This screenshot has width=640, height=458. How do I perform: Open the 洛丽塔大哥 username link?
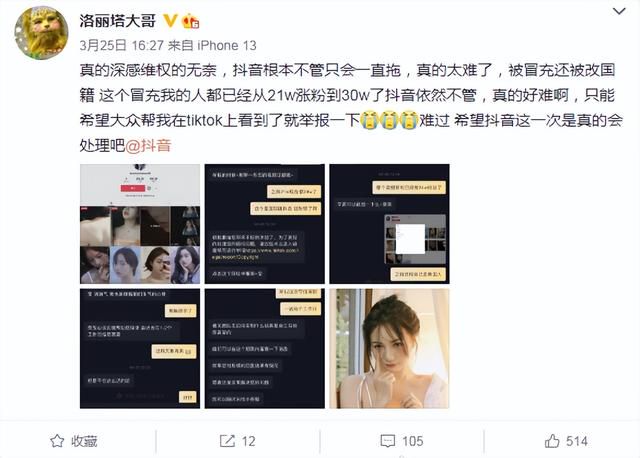[118, 20]
